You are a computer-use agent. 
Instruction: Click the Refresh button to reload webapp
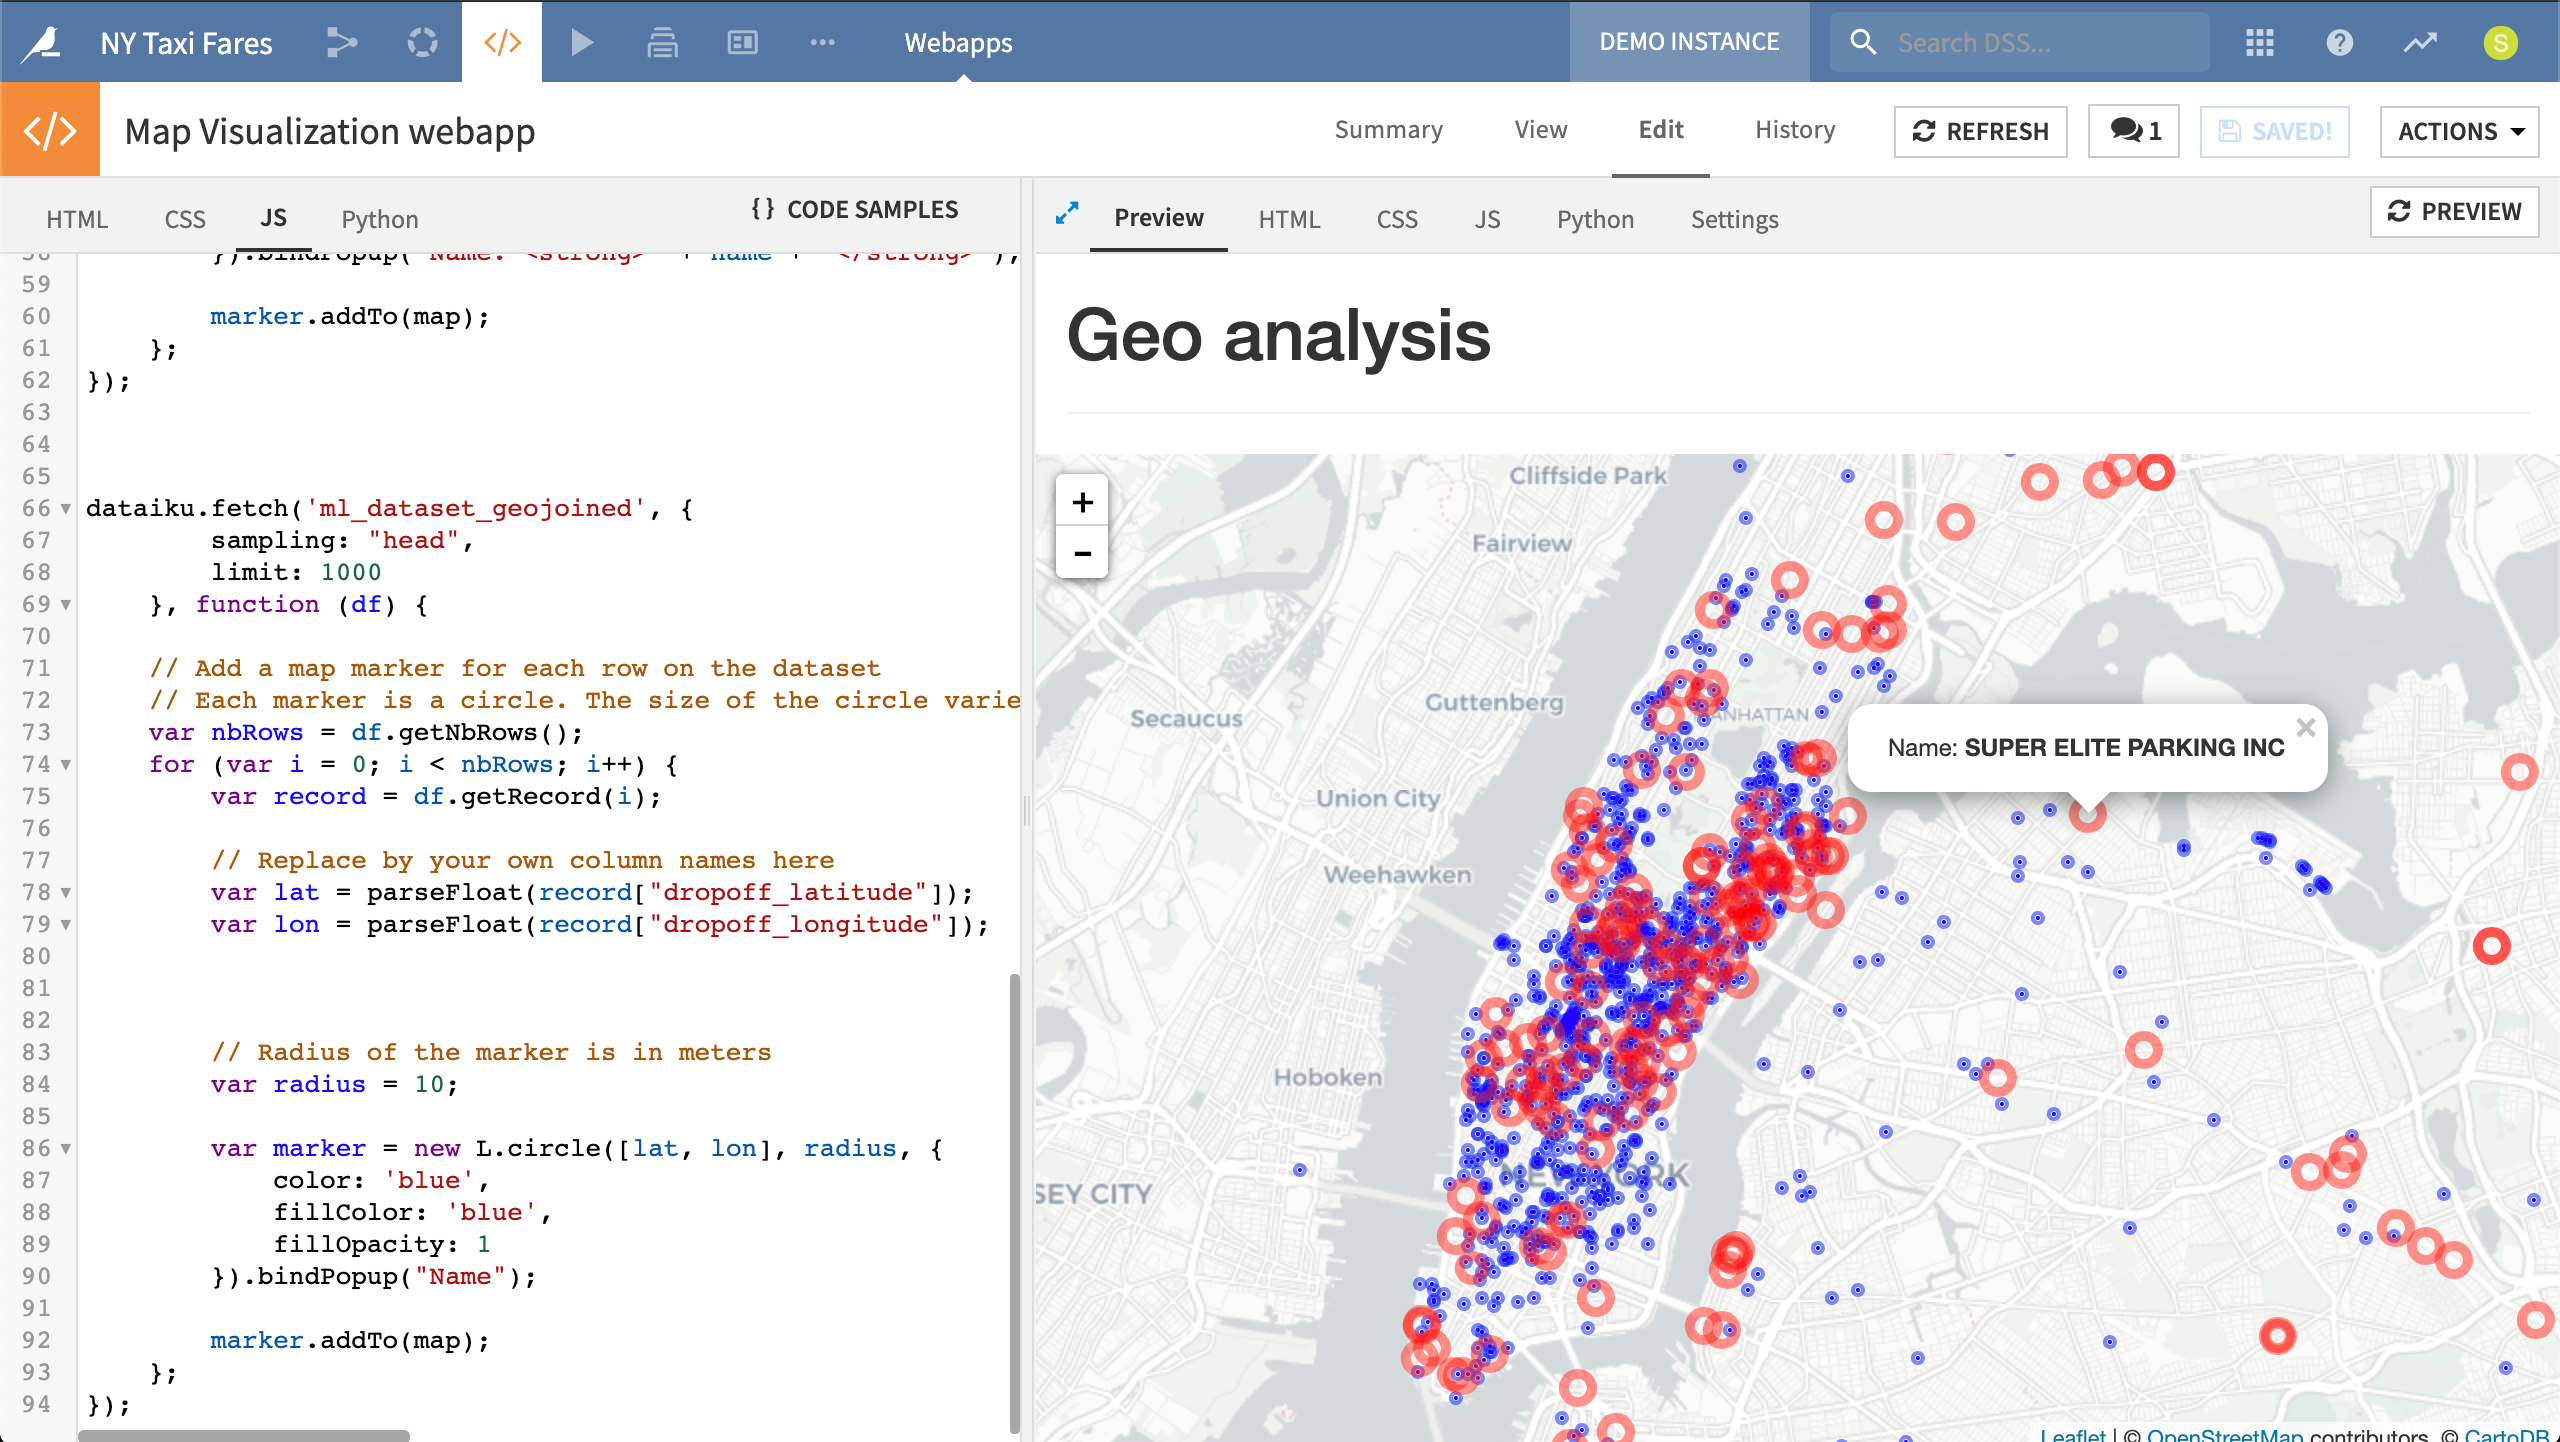(x=1982, y=128)
